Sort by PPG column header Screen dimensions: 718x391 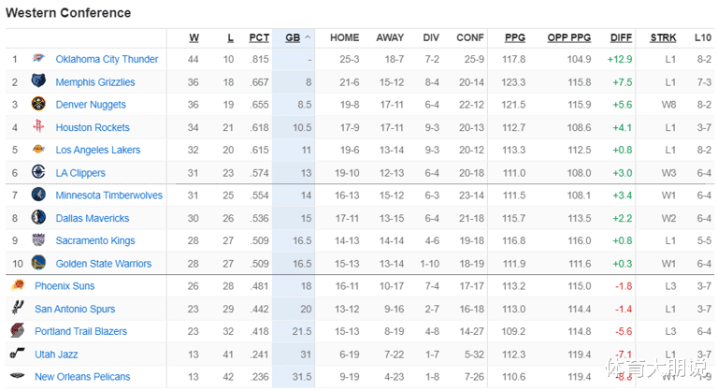(x=515, y=38)
